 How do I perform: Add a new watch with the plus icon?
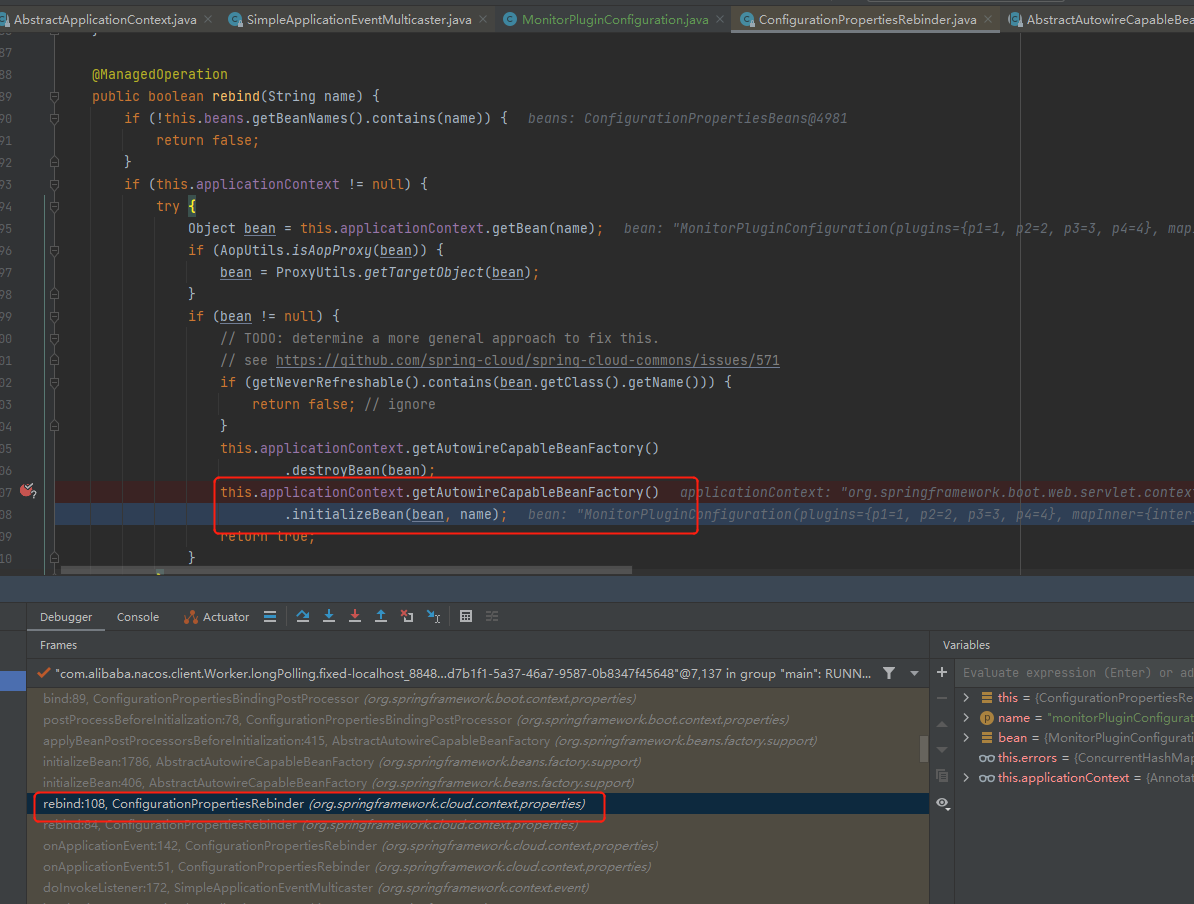point(942,671)
